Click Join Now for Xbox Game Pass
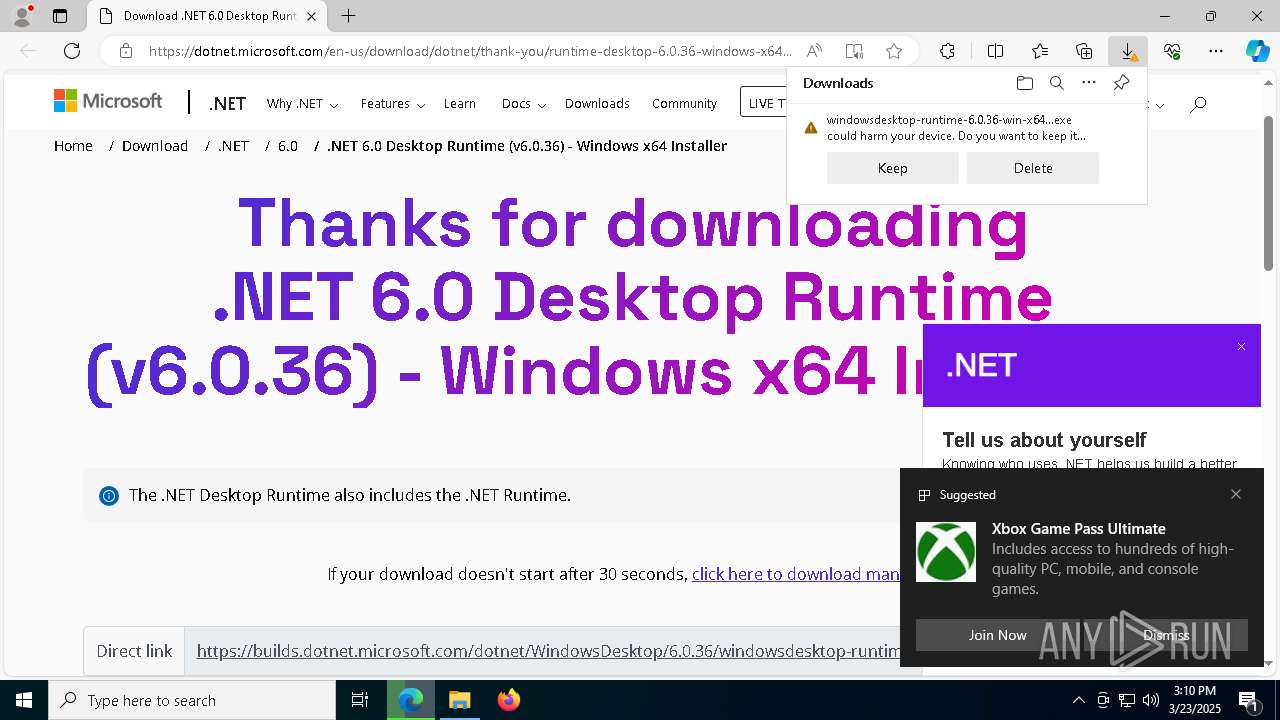Image resolution: width=1280 pixels, height=720 pixels. [997, 635]
